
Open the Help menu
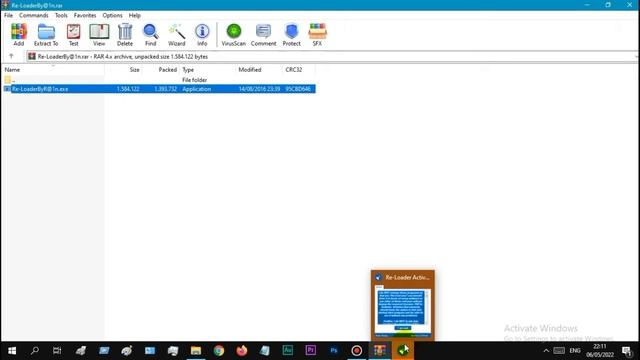[135, 15]
